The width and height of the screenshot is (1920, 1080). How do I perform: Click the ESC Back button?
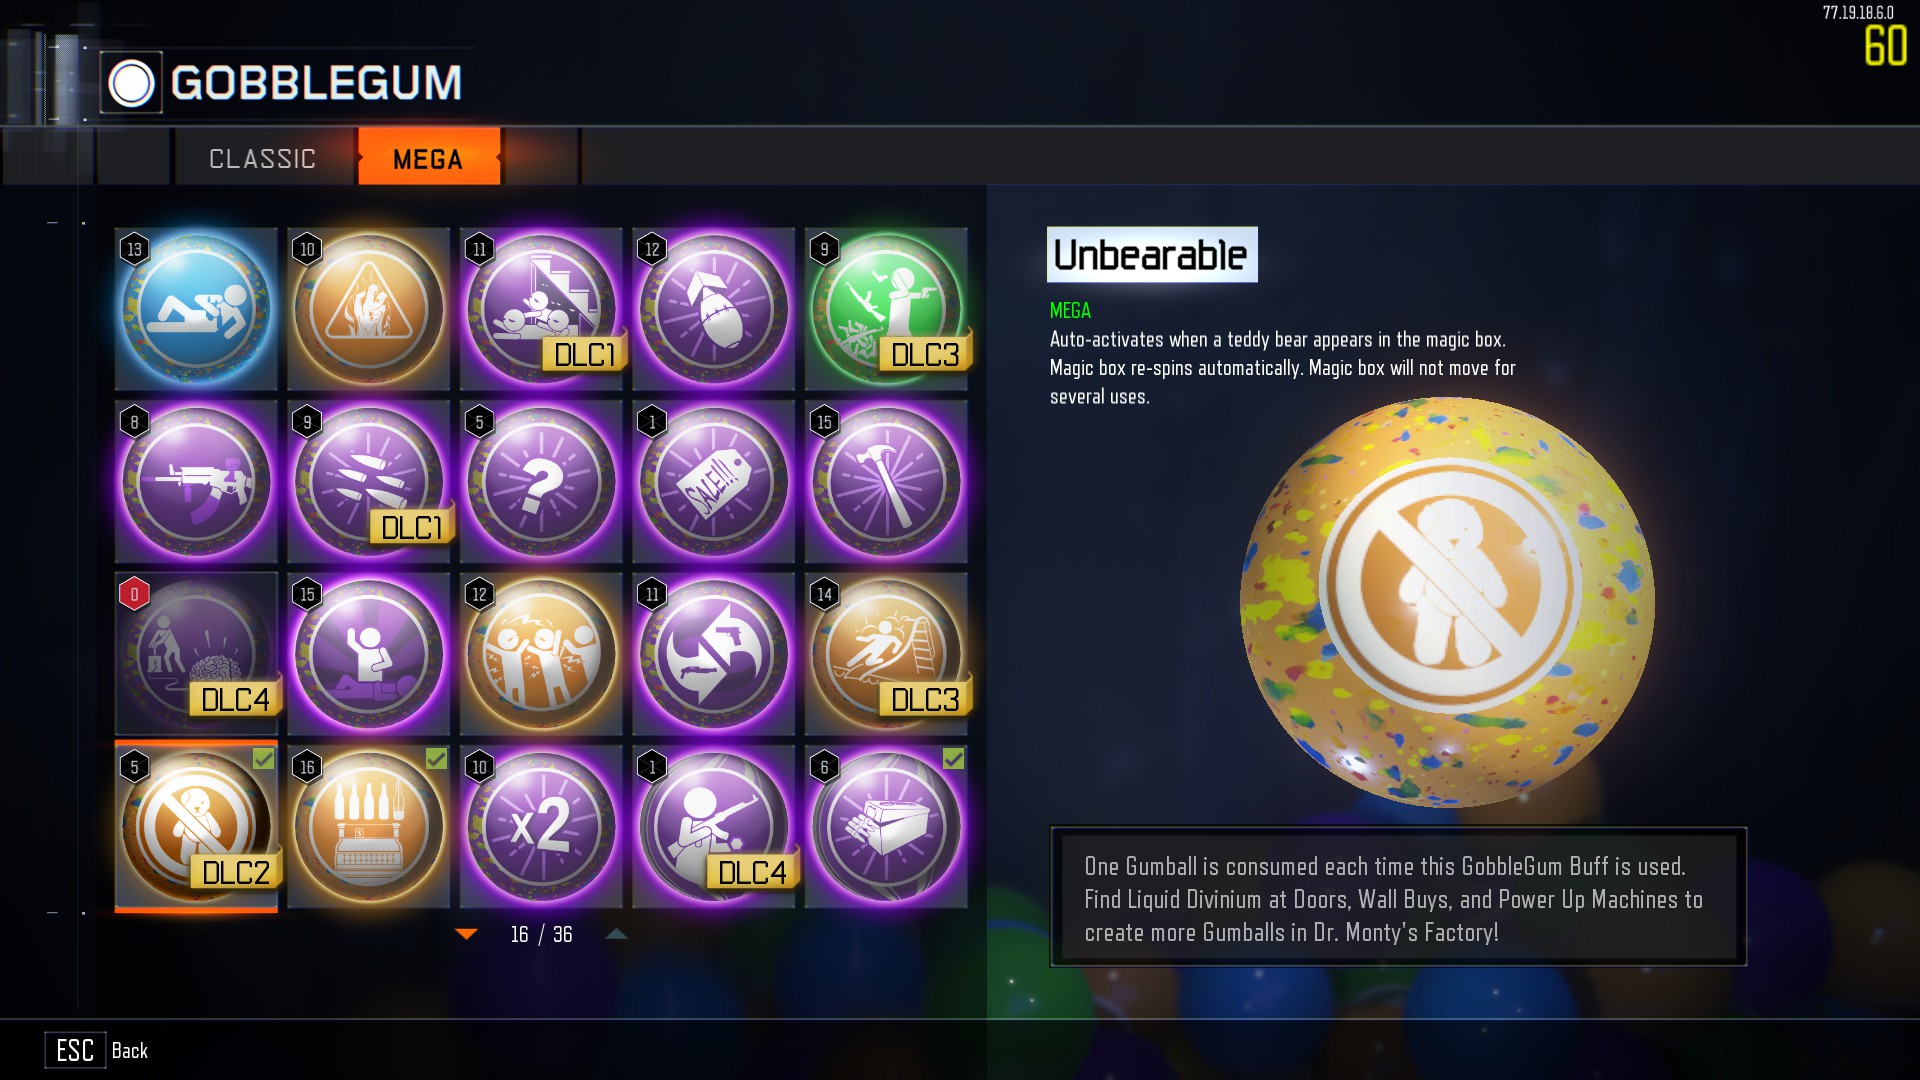[x=97, y=1050]
